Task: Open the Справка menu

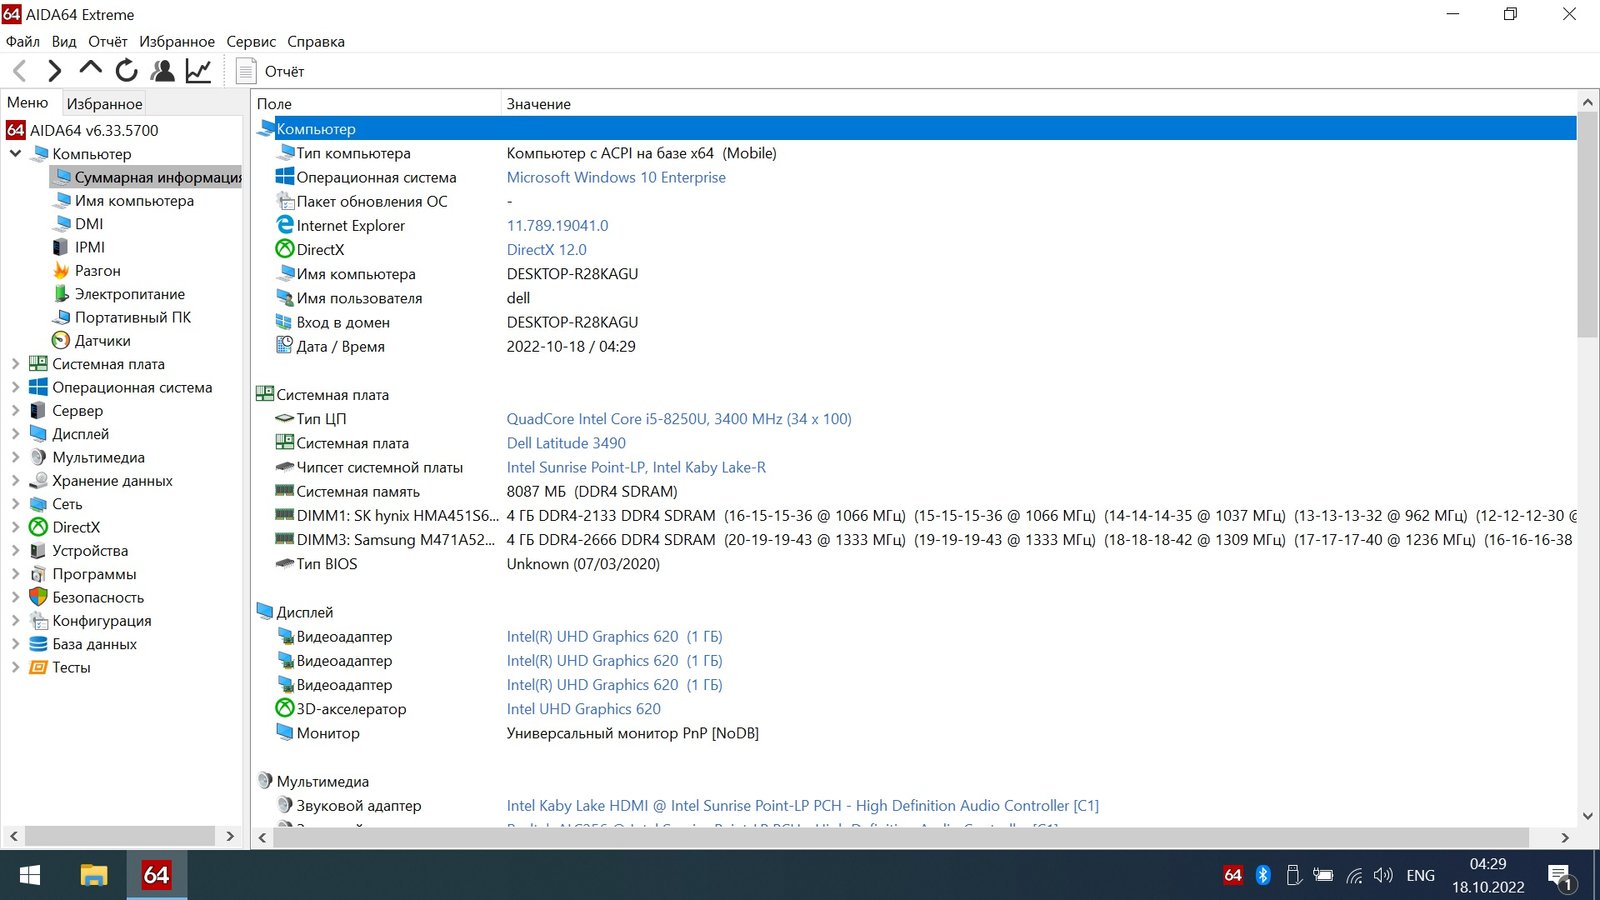Action: point(316,41)
